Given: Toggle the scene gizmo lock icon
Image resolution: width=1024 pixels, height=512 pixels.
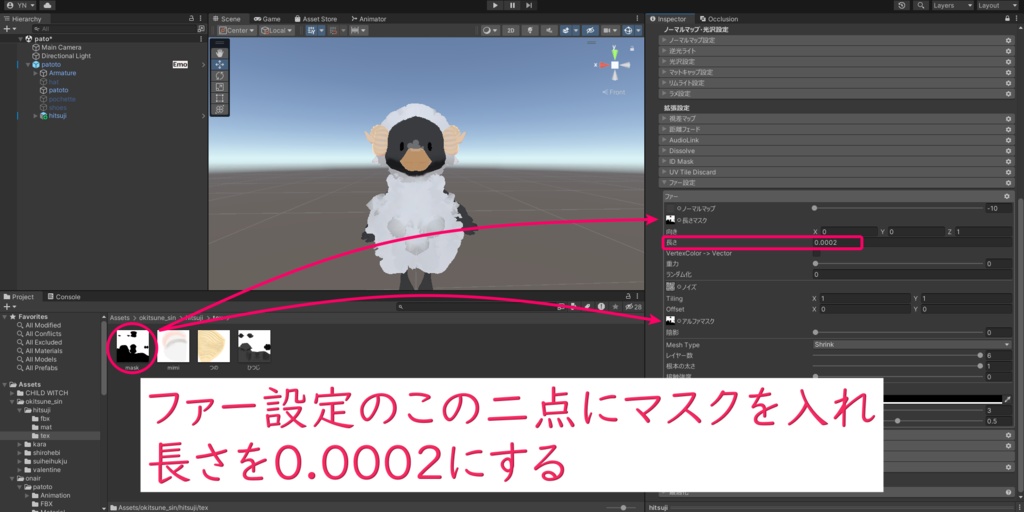Looking at the screenshot, I should coord(632,48).
